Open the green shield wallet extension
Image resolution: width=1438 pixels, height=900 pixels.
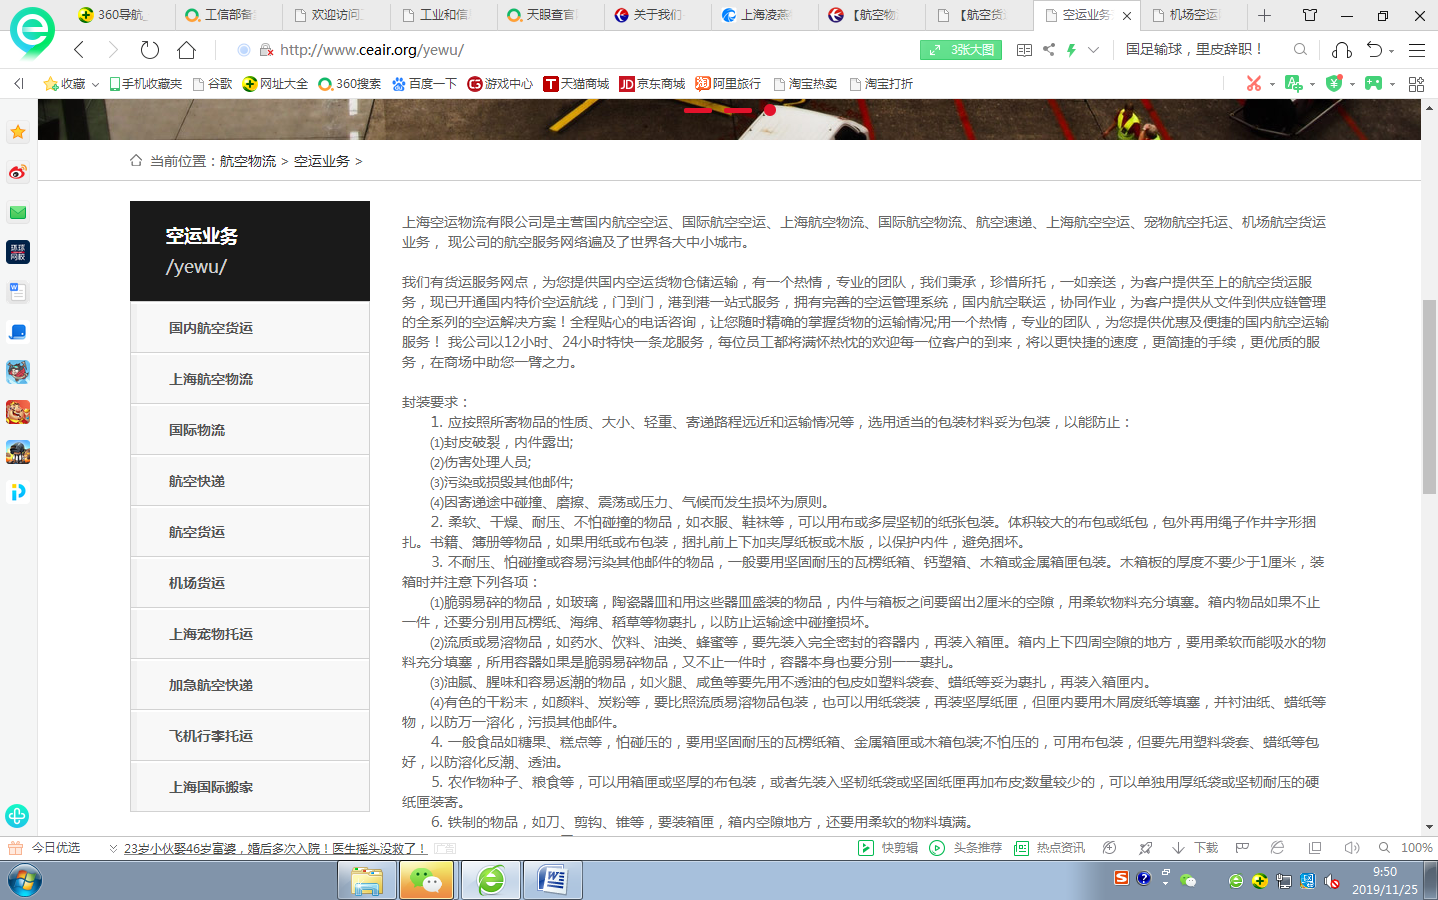[1334, 84]
